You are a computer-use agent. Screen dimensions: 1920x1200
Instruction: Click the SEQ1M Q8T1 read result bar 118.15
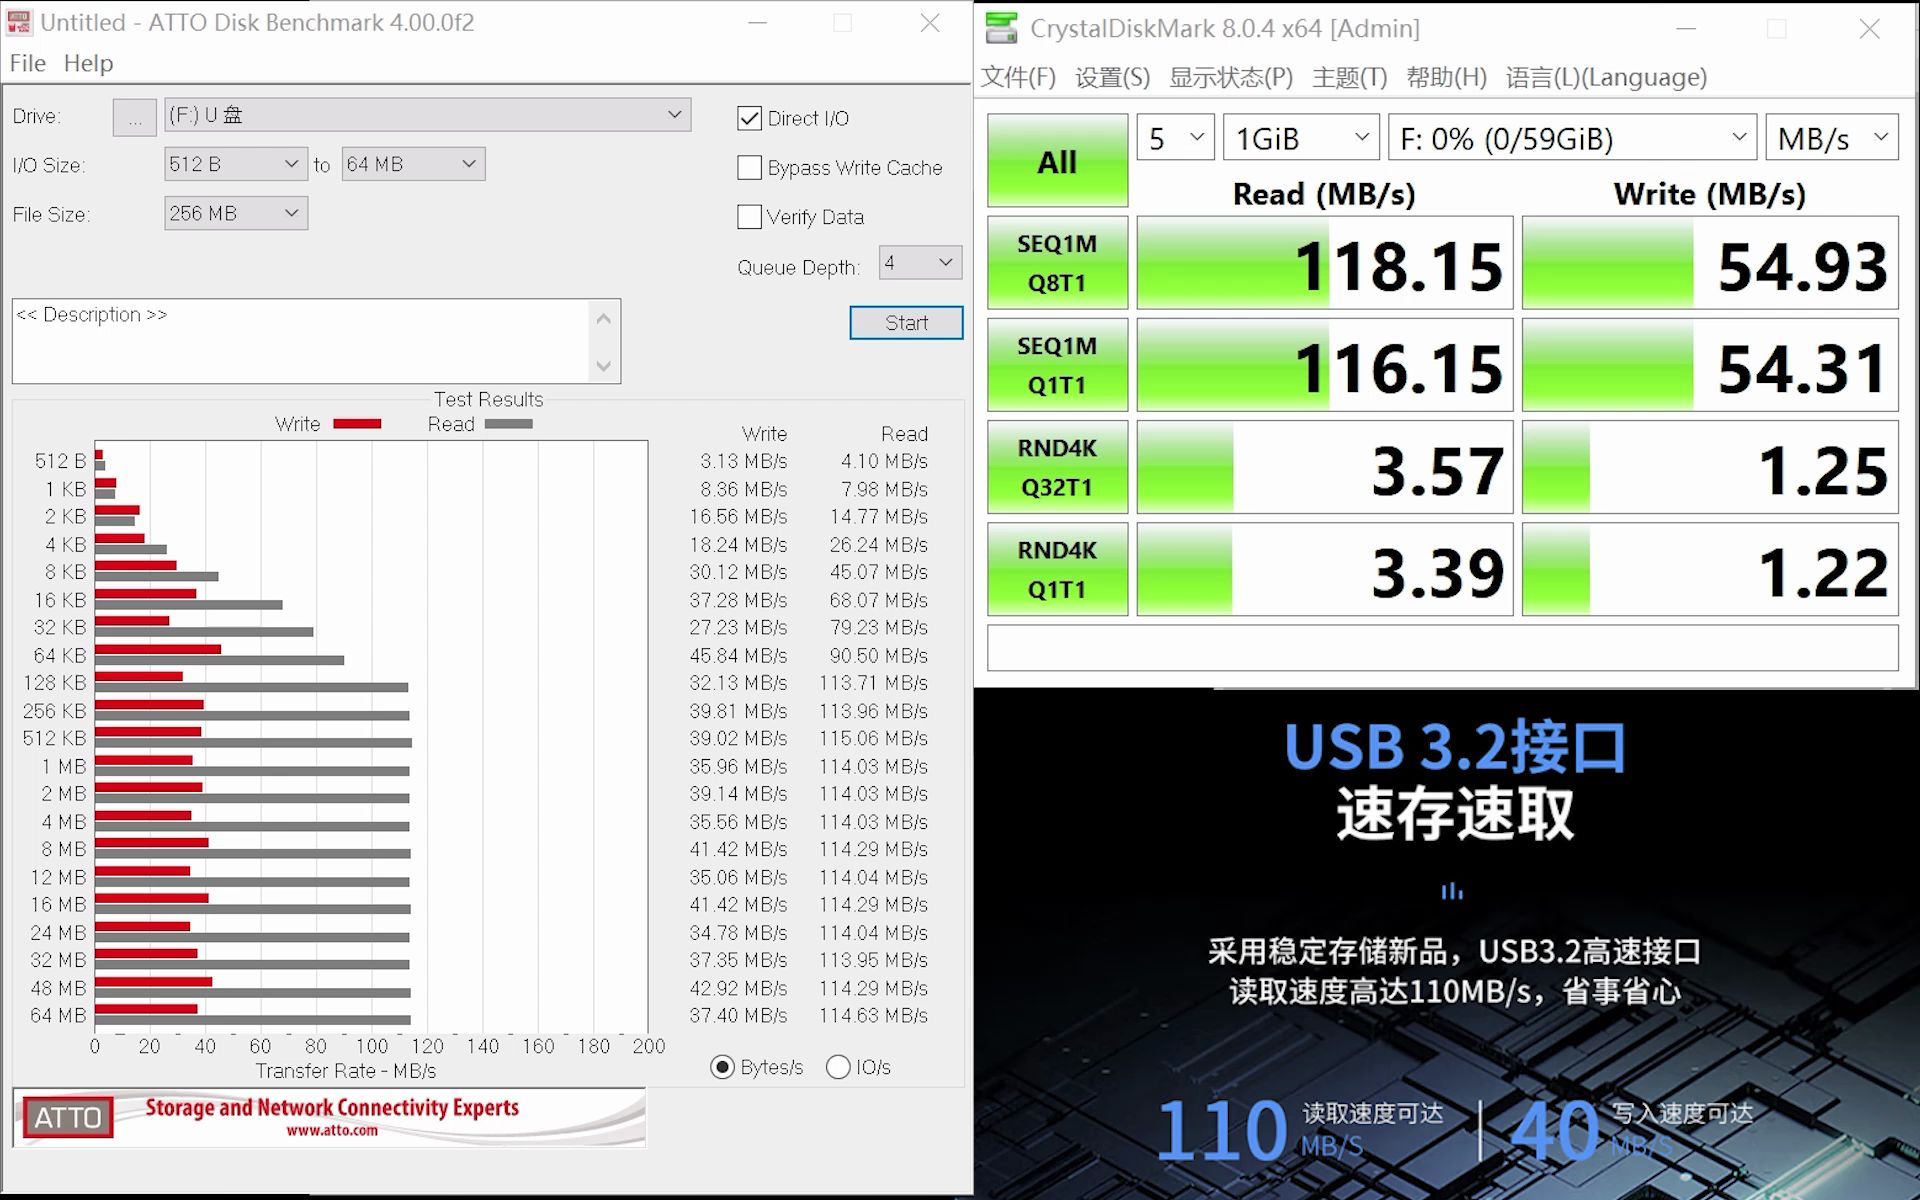click(x=1325, y=263)
